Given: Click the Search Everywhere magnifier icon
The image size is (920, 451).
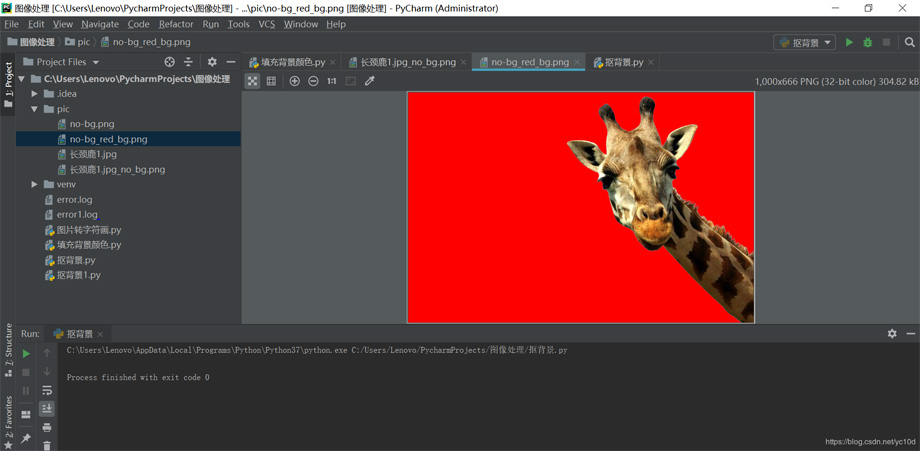Looking at the screenshot, I should pyautogui.click(x=909, y=43).
